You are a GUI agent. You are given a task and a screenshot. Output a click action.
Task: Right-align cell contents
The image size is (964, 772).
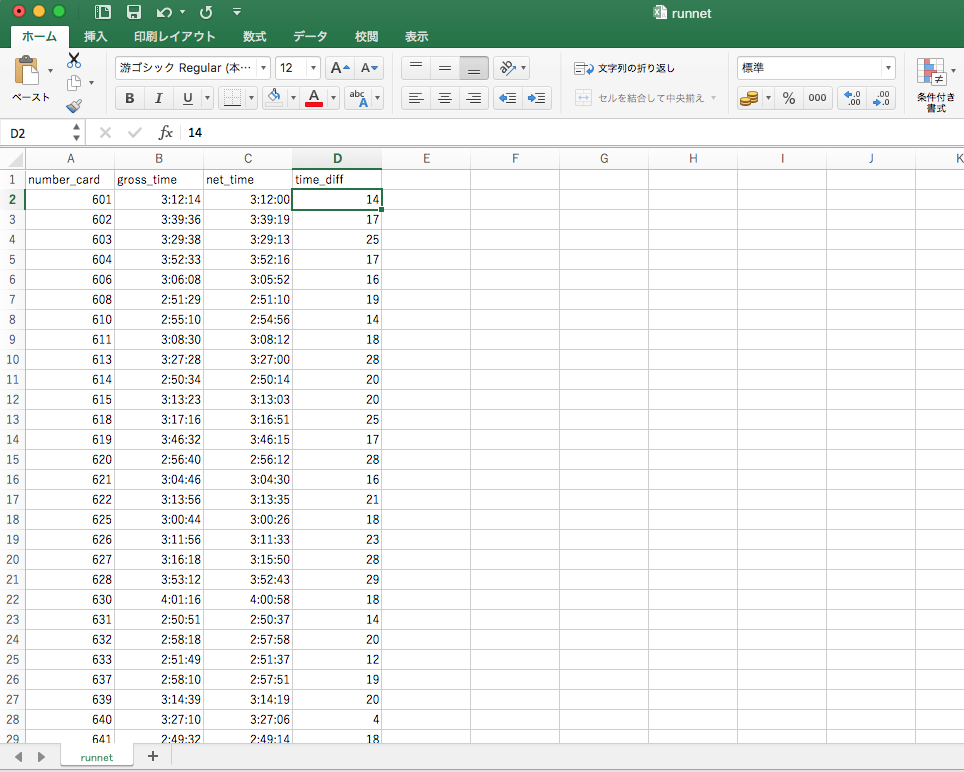[473, 98]
